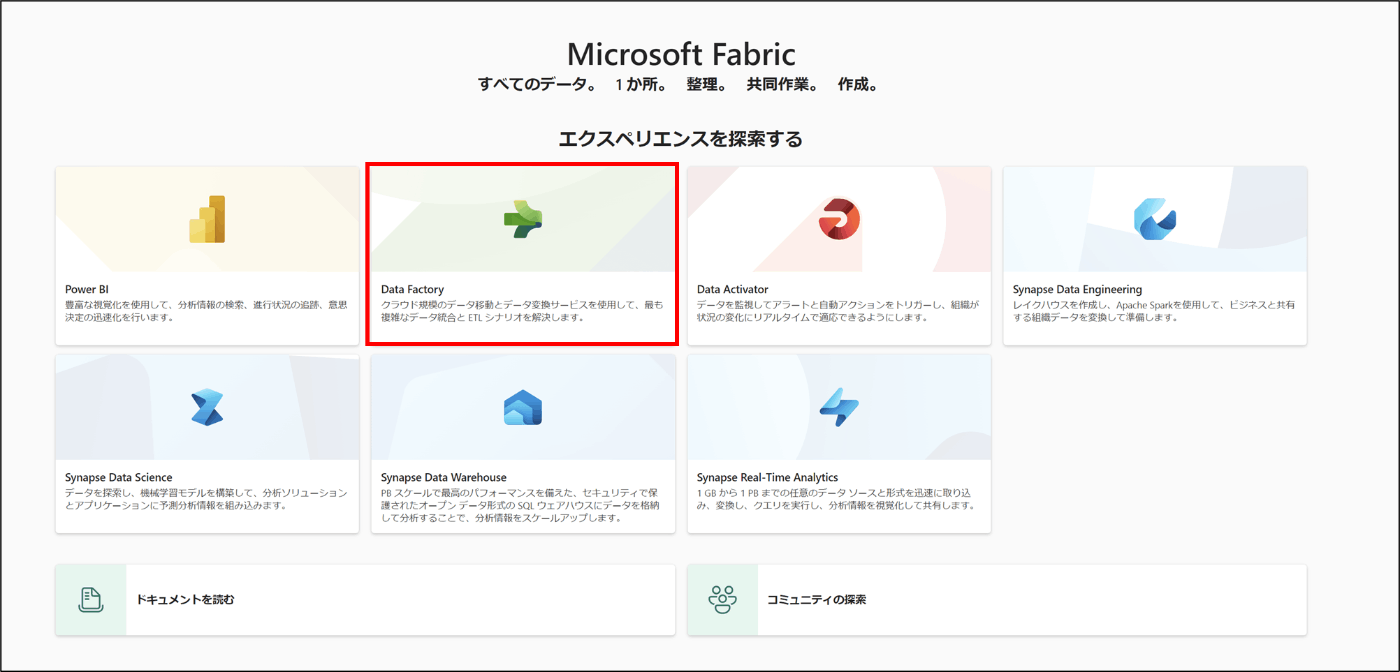Click the Synapse Real-Time Analytics logo icon
This screenshot has height=672, width=1400.
839,407
